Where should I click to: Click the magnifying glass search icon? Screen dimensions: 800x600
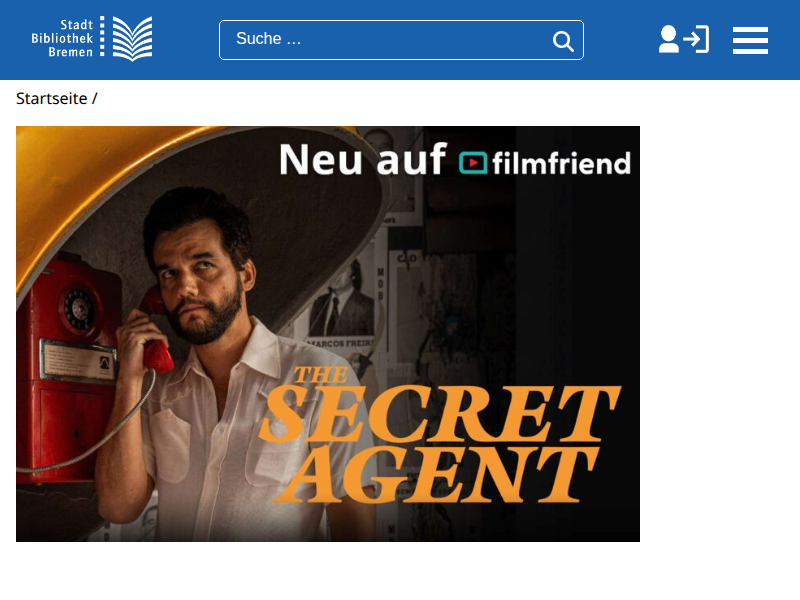563,41
